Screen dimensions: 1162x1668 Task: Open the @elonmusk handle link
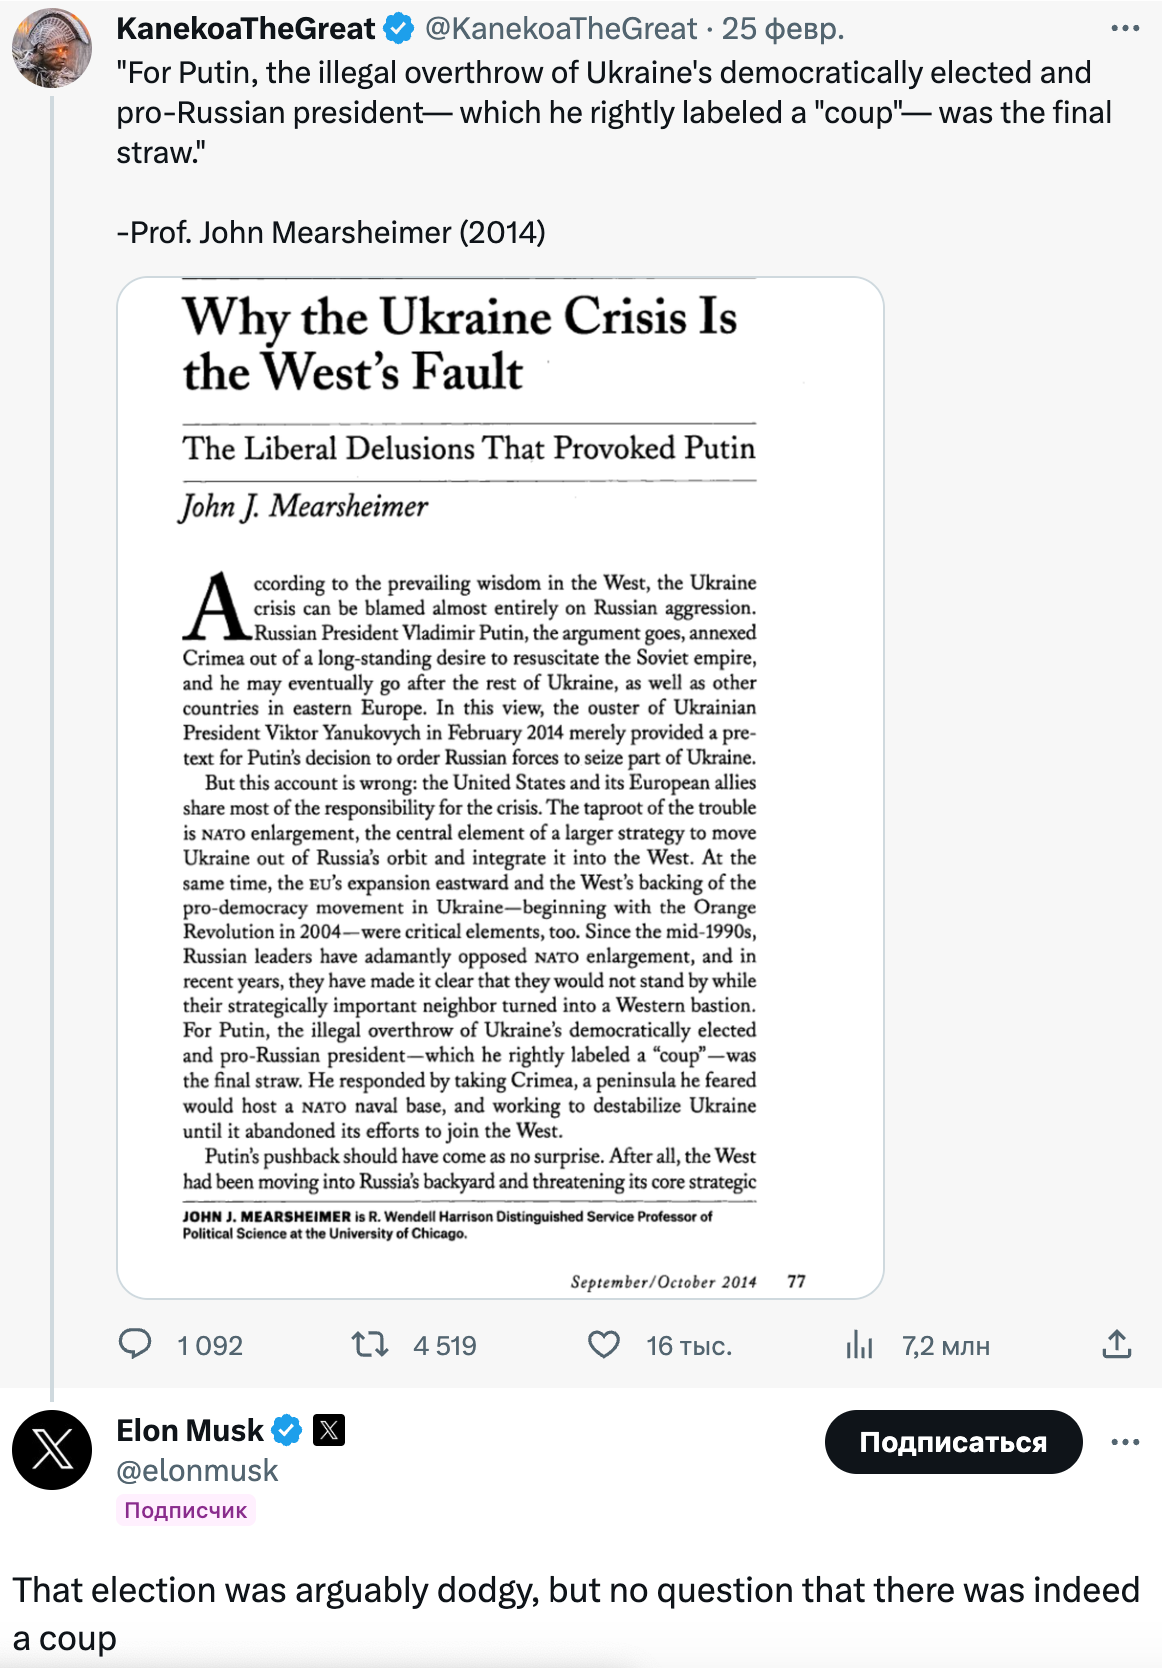(197, 1470)
